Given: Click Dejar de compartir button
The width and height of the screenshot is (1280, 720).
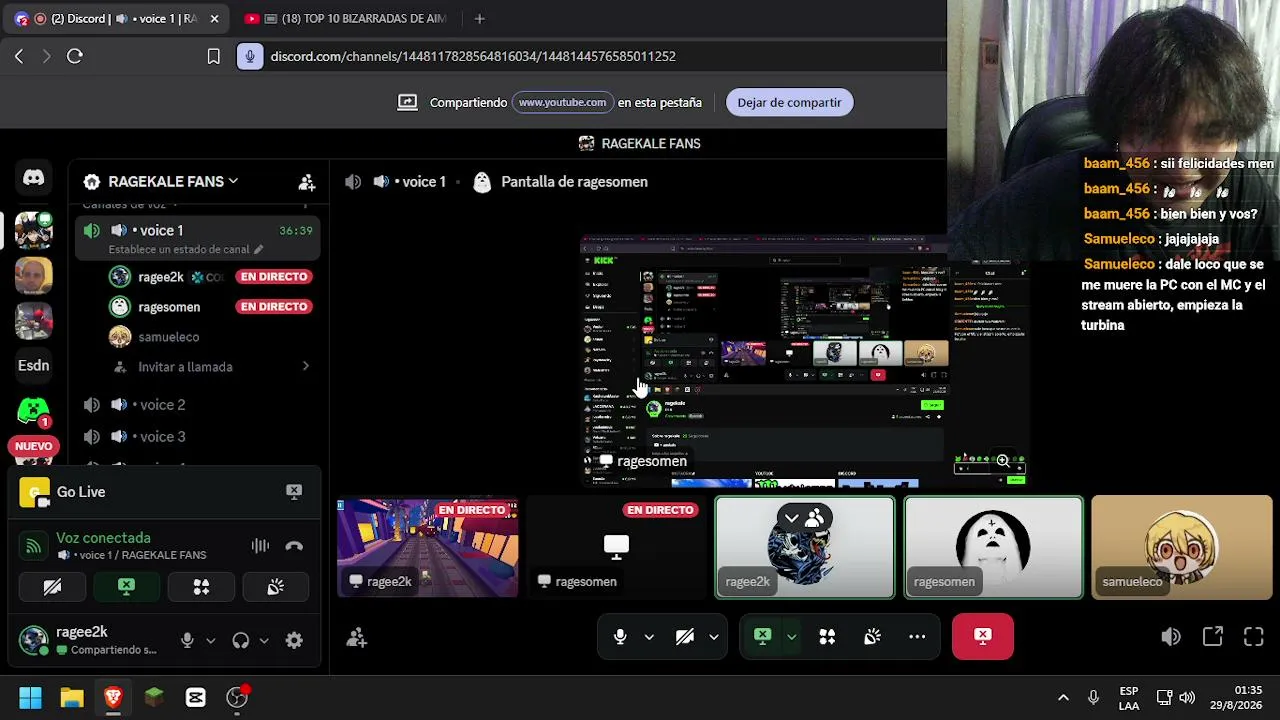Looking at the screenshot, I should [789, 102].
